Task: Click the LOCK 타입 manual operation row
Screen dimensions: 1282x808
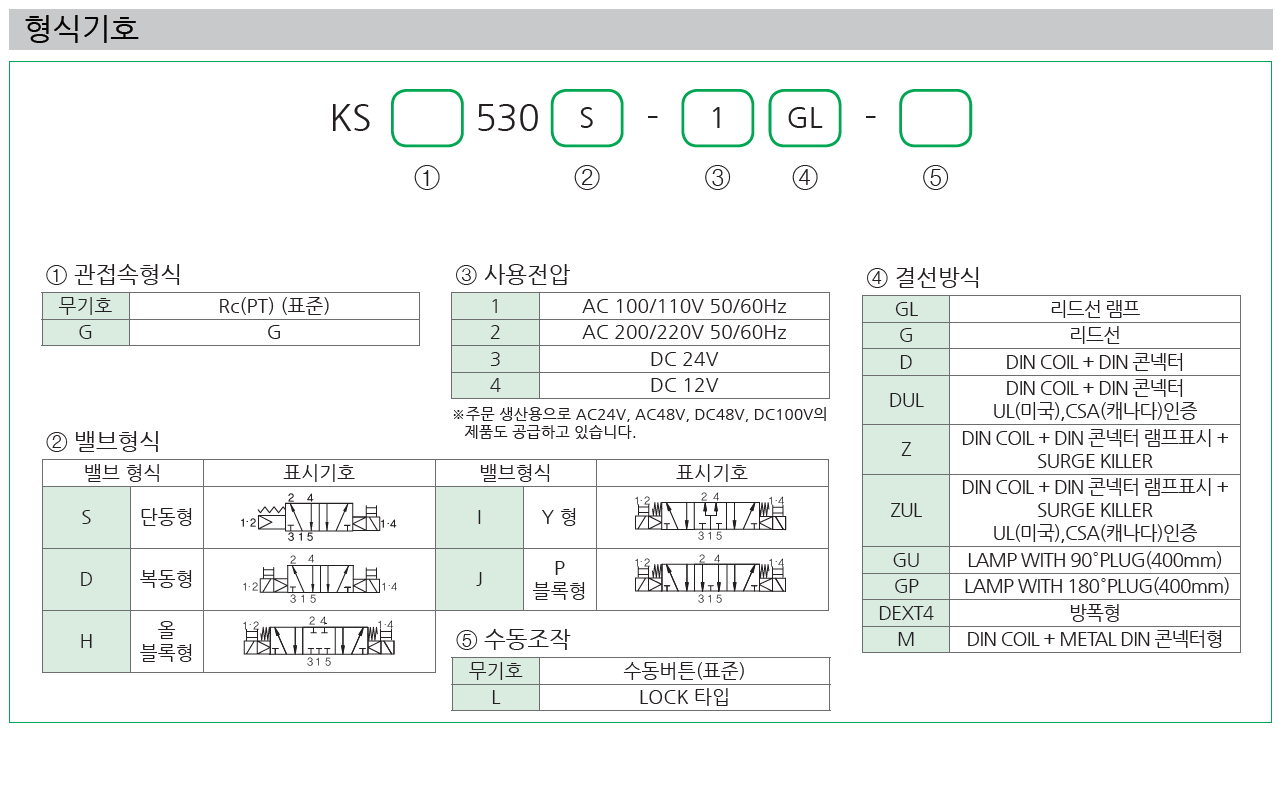Action: click(684, 697)
